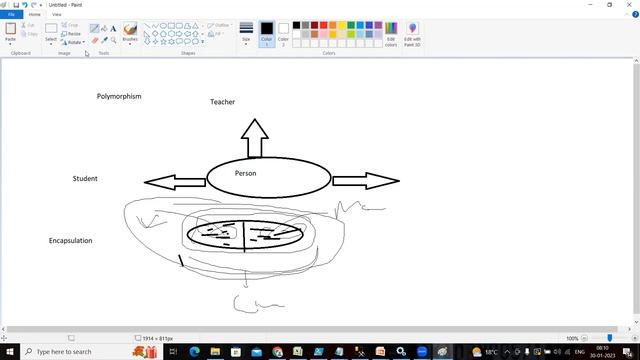Ribbon minimize chevron arrow
The width and height of the screenshot is (640, 360).
coord(627,14)
